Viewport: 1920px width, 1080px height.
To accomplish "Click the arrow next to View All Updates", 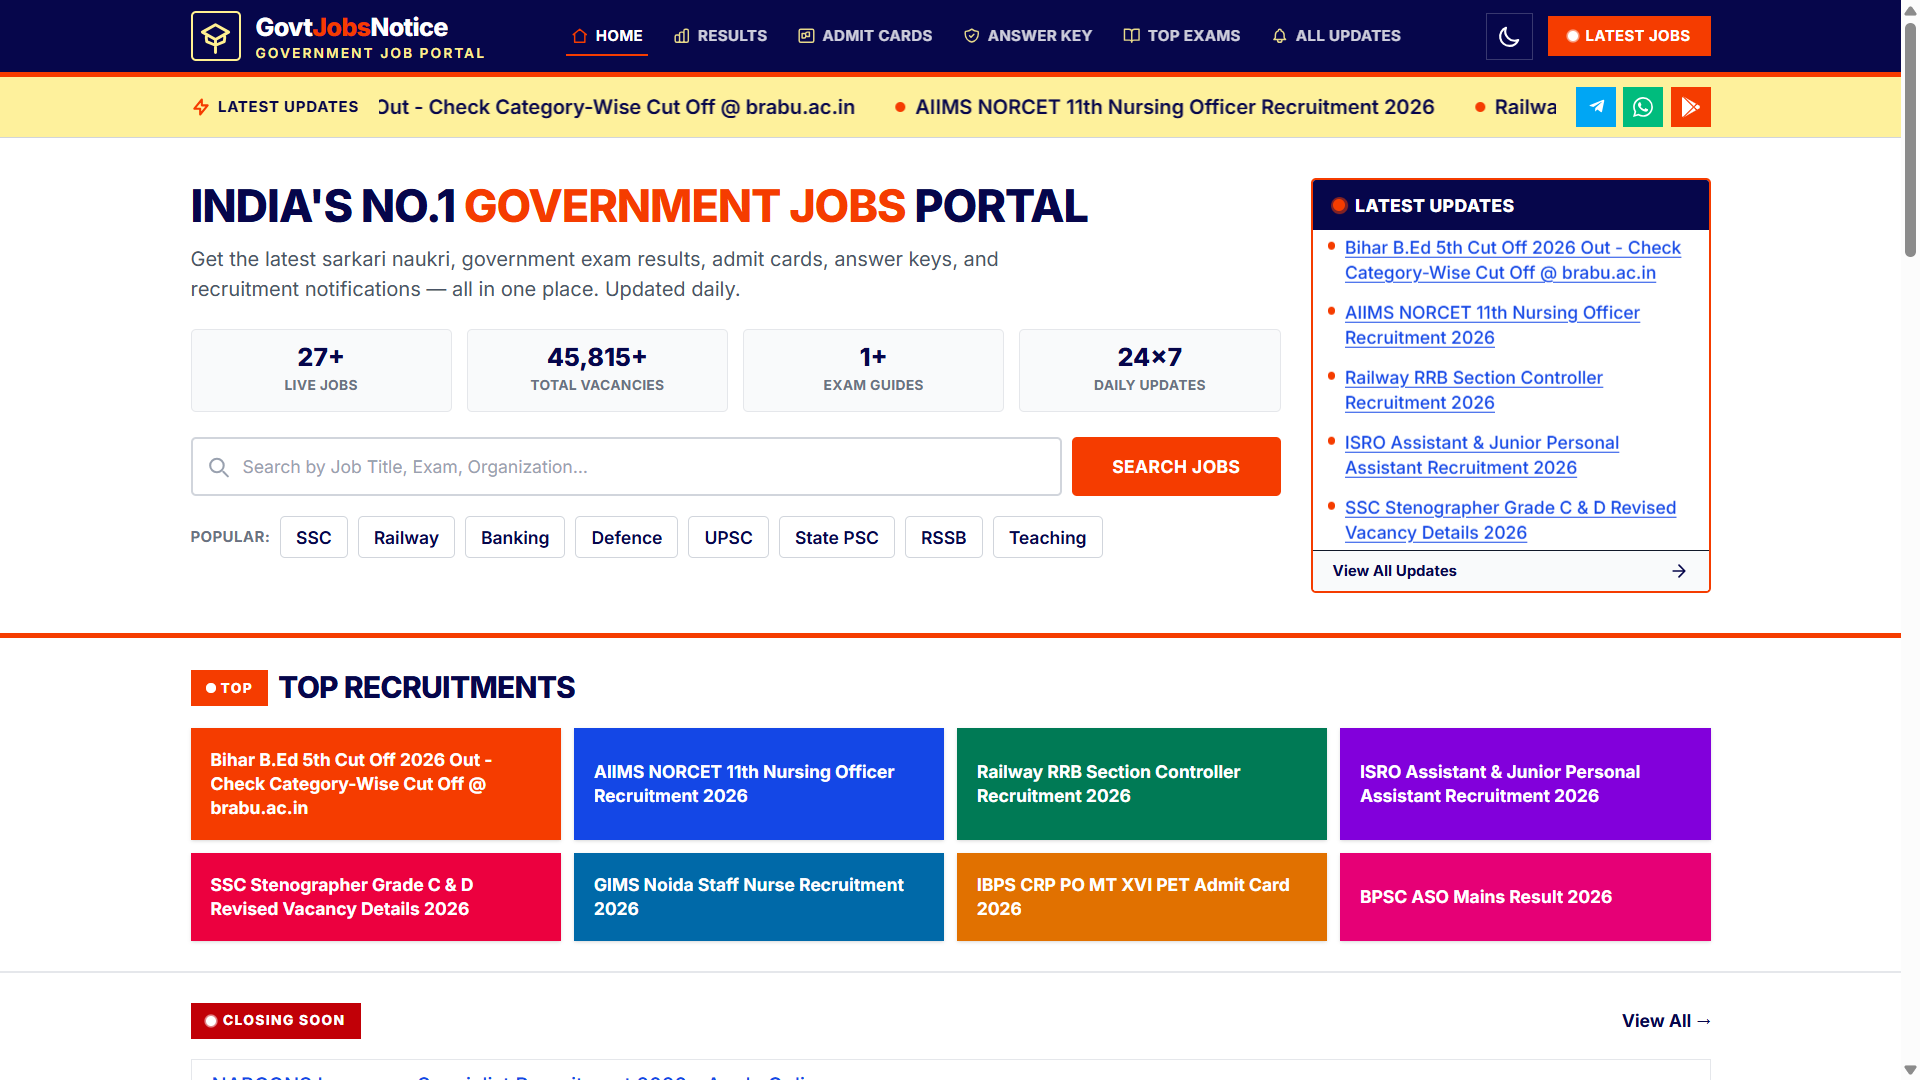I will click(1679, 571).
